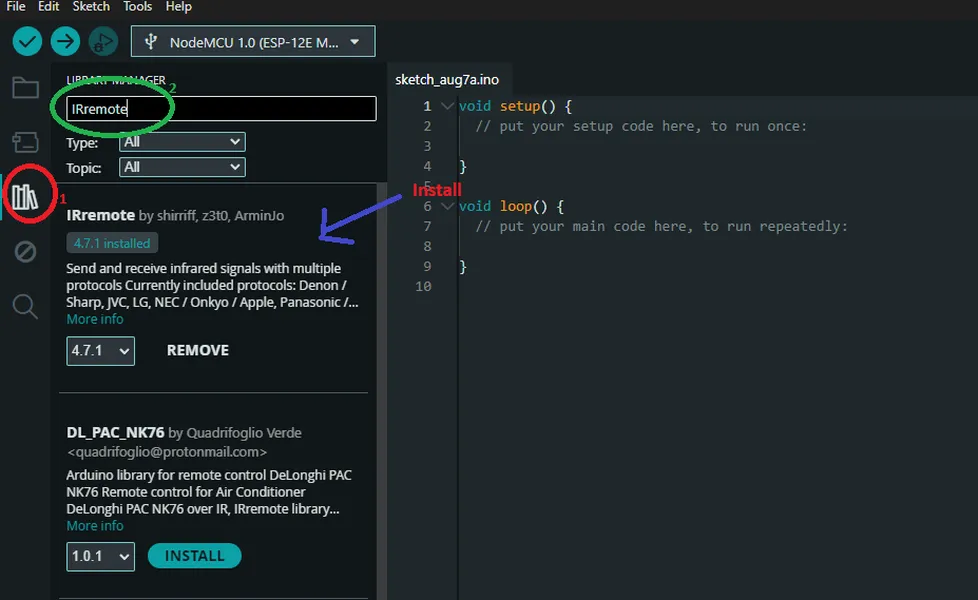Open the Boards Manager sidebar icon
The width and height of the screenshot is (978, 600).
coord(26,142)
